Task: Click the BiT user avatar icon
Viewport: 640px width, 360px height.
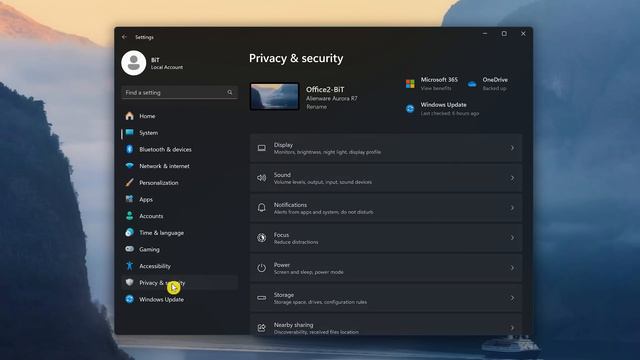Action: [133, 63]
